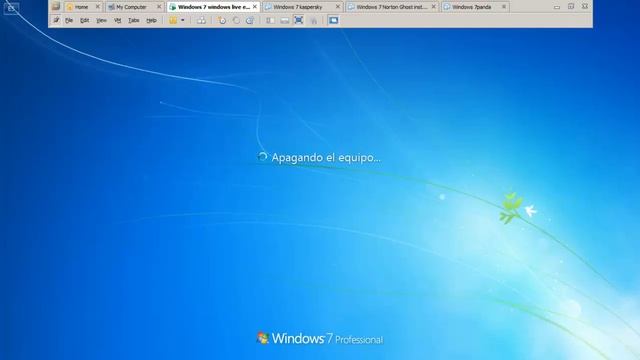Switch to Windows 7 Norton Ghost tab

coord(391,7)
